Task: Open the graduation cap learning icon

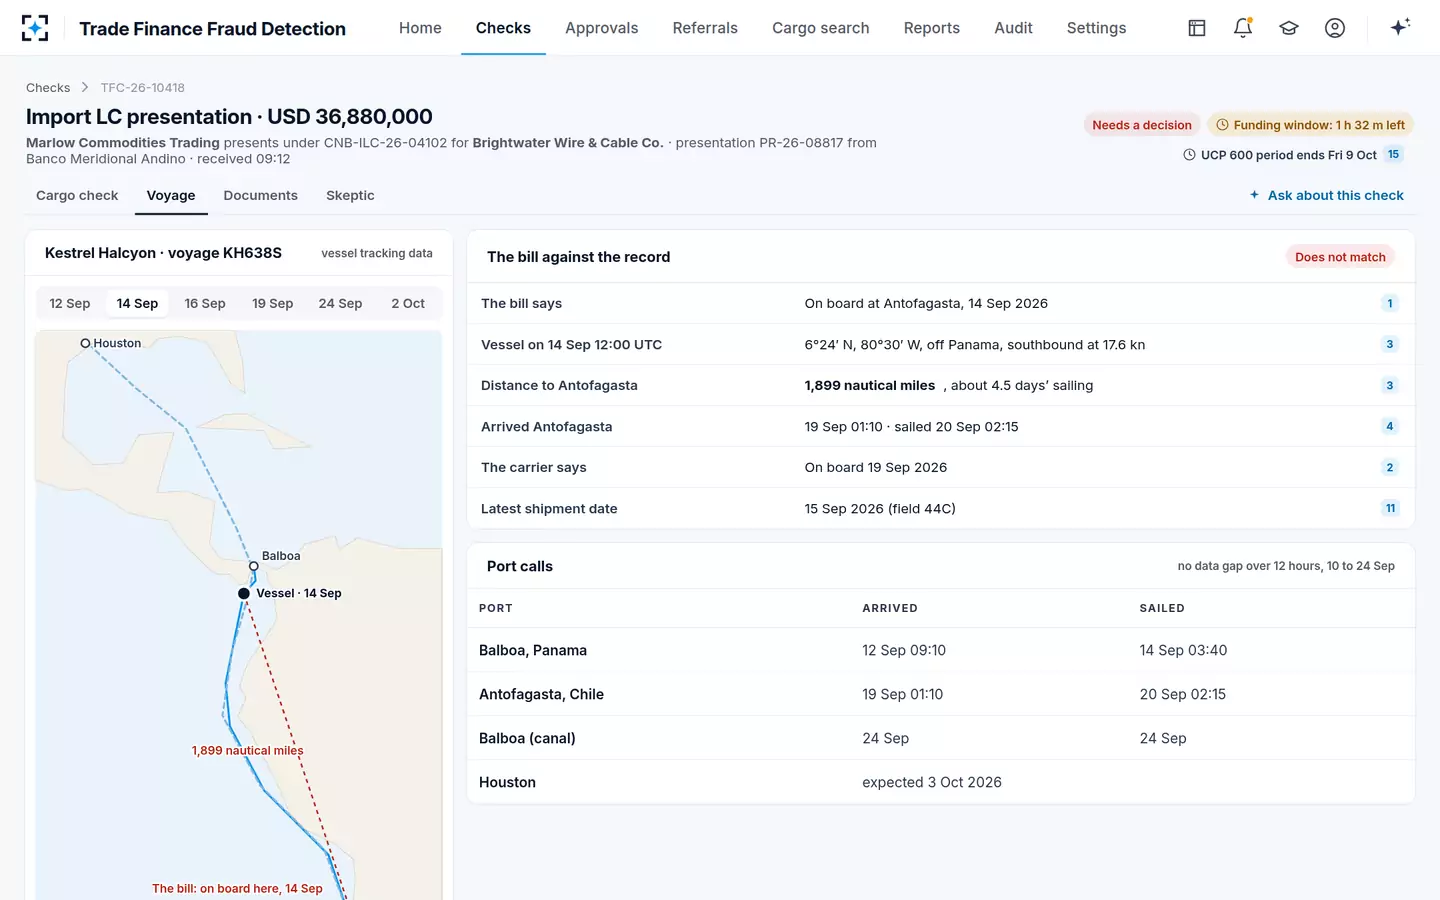Action: coord(1289,28)
